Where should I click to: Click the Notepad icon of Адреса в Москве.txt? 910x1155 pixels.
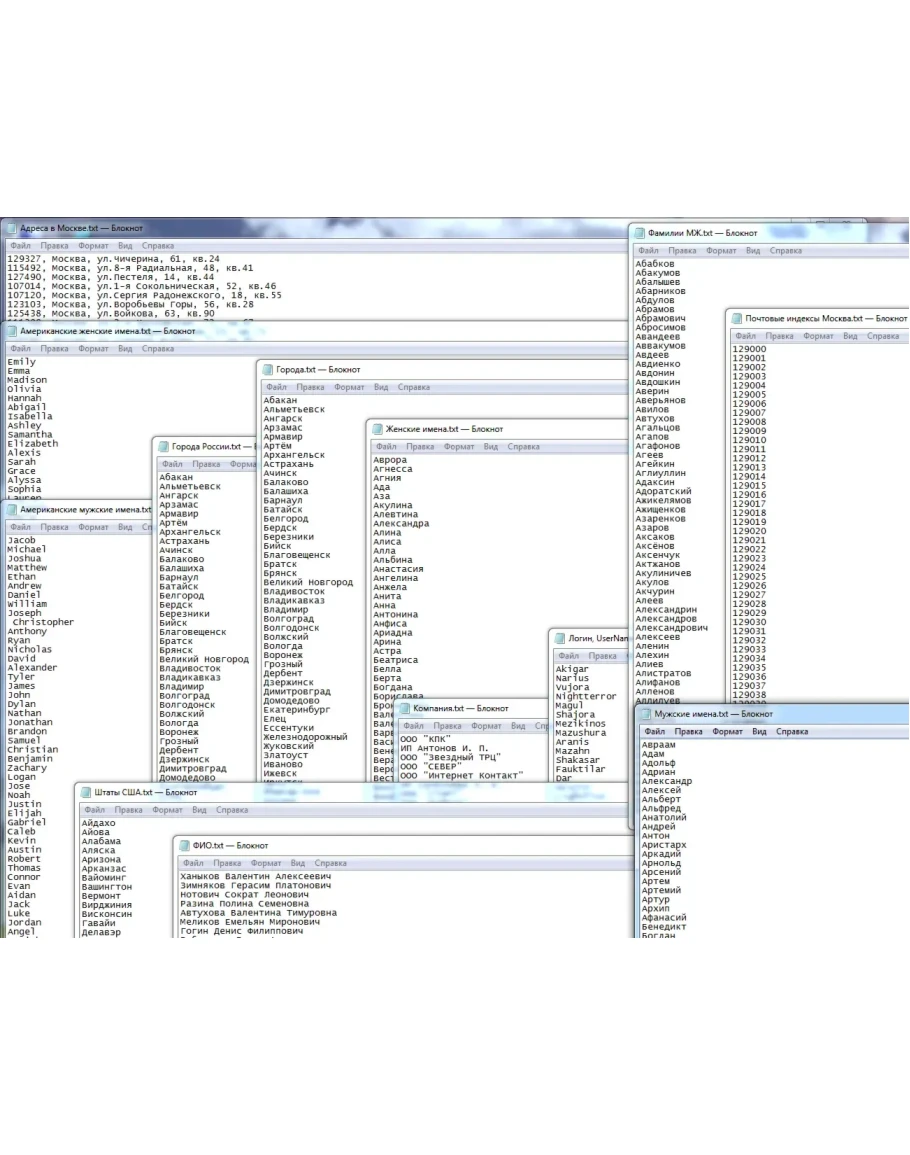coord(12,229)
